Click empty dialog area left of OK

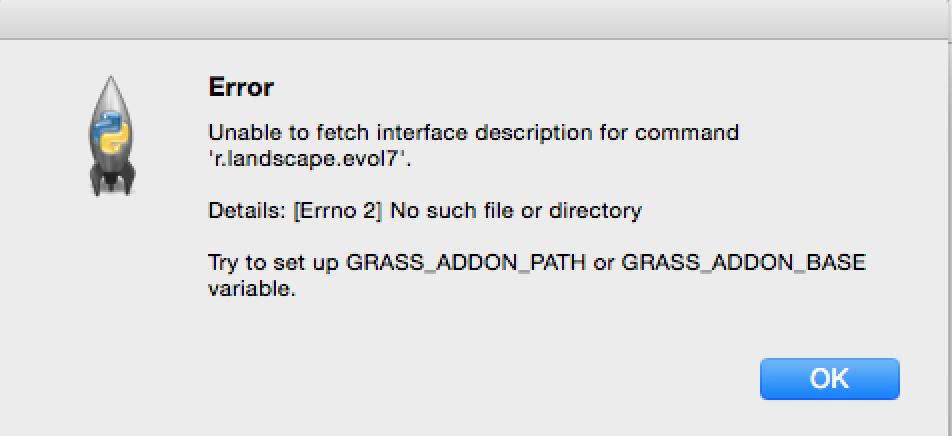tap(486, 379)
